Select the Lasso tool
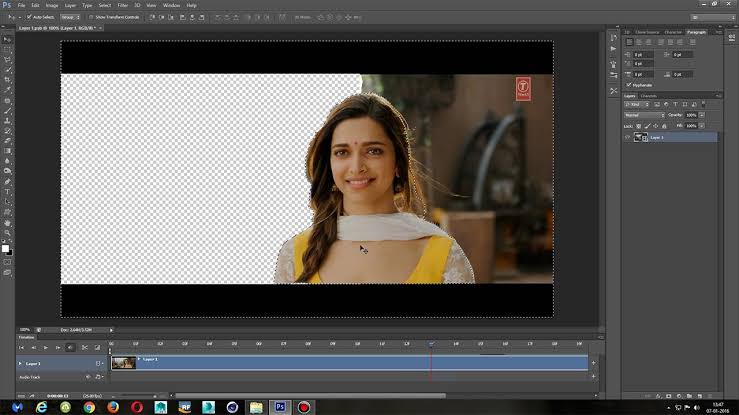Image resolution: width=739 pixels, height=415 pixels. click(x=7, y=60)
